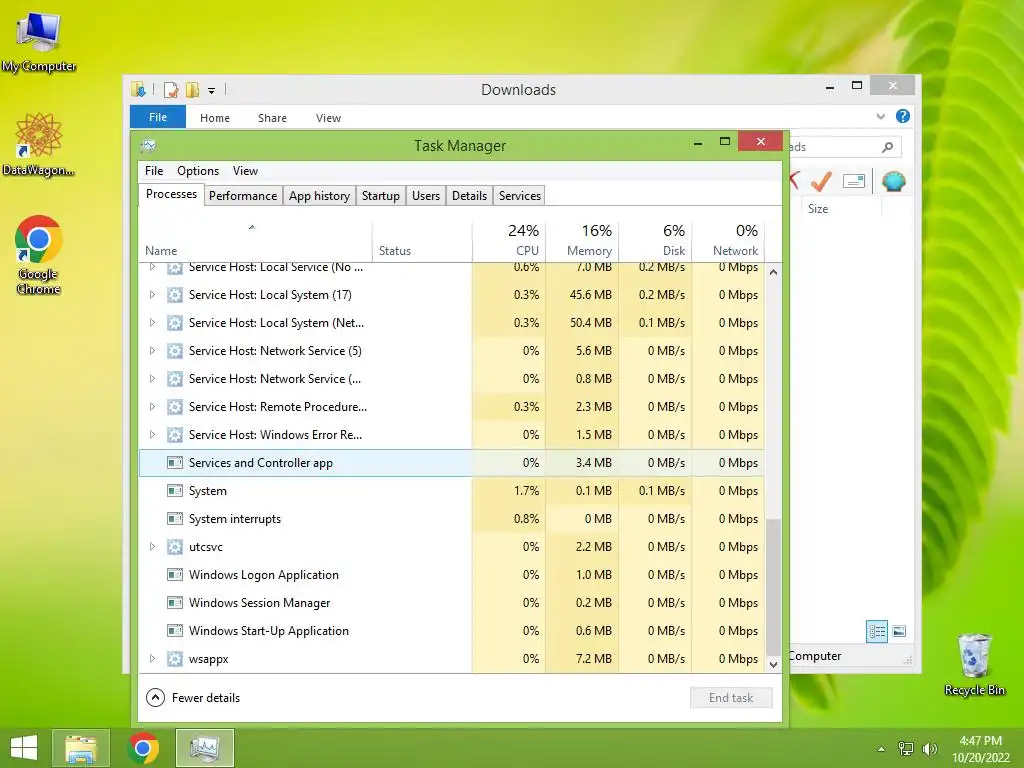Viewport: 1024px width, 768px height.
Task: Open Task Manager Options menu
Action: point(198,170)
